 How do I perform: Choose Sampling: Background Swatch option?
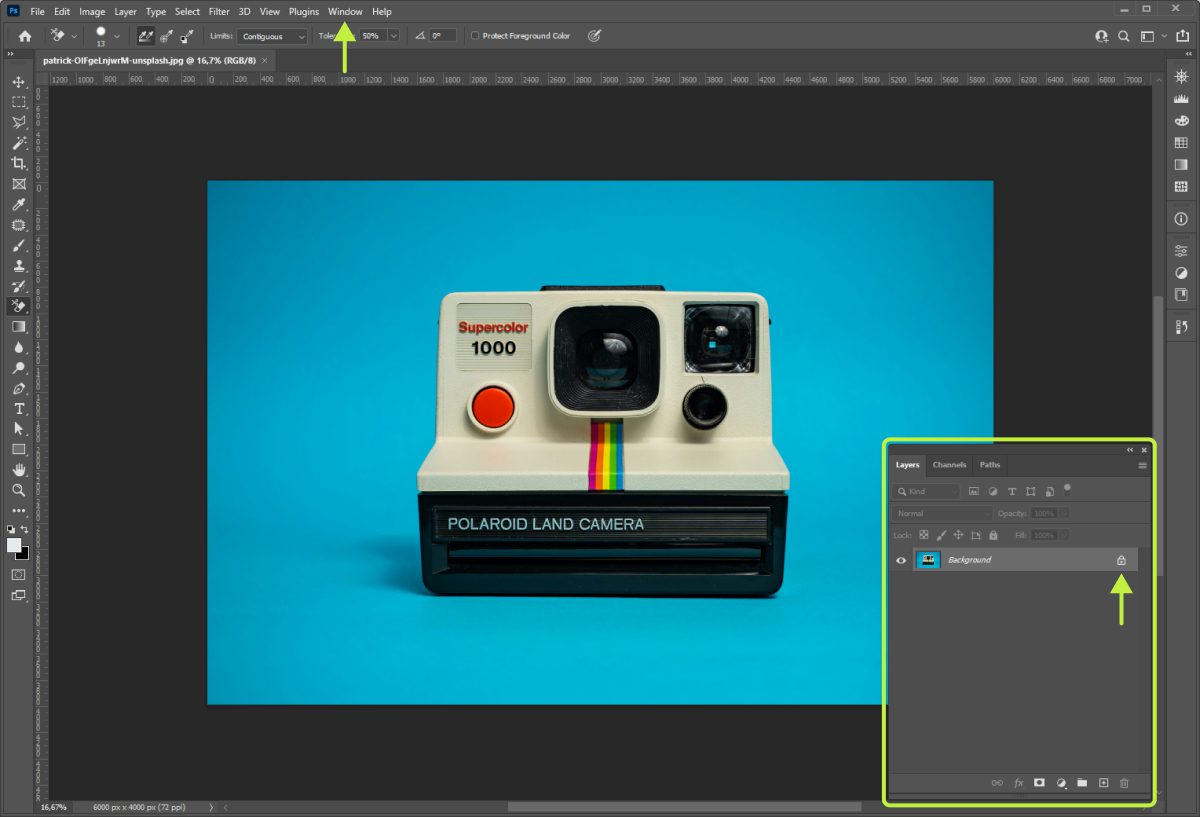pyautogui.click(x=187, y=36)
